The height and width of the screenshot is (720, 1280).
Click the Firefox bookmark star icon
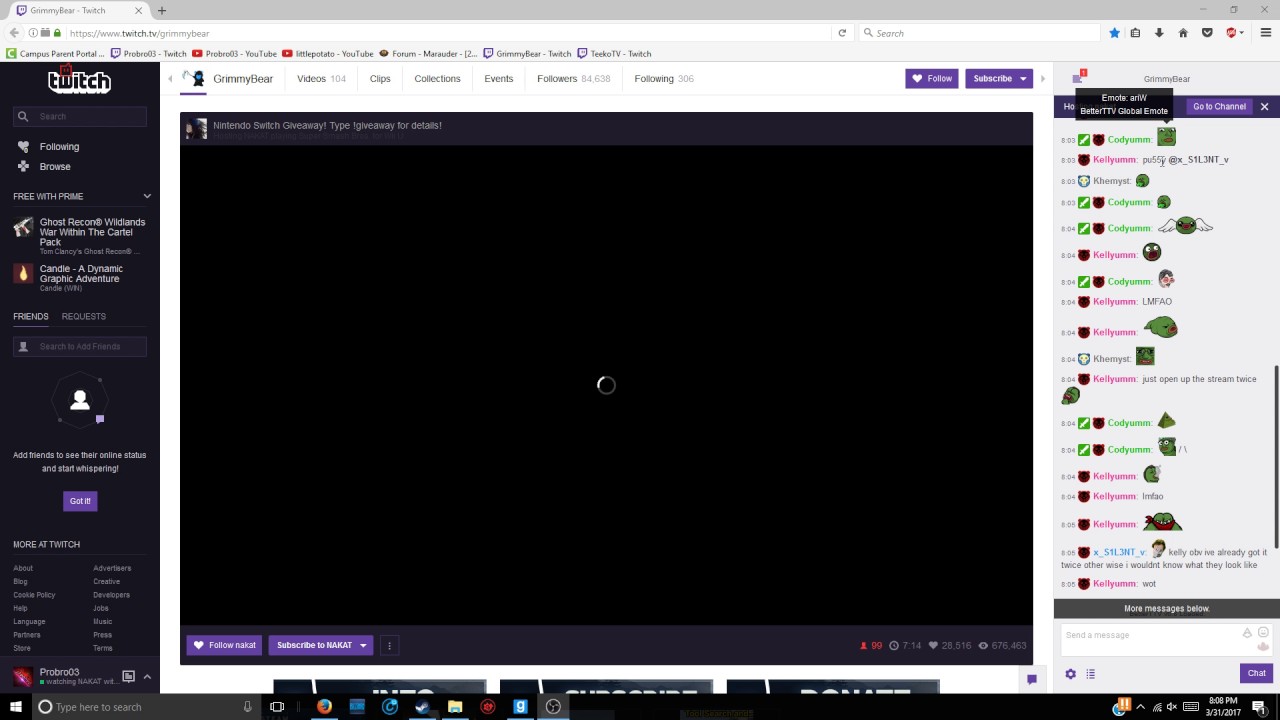[1114, 33]
